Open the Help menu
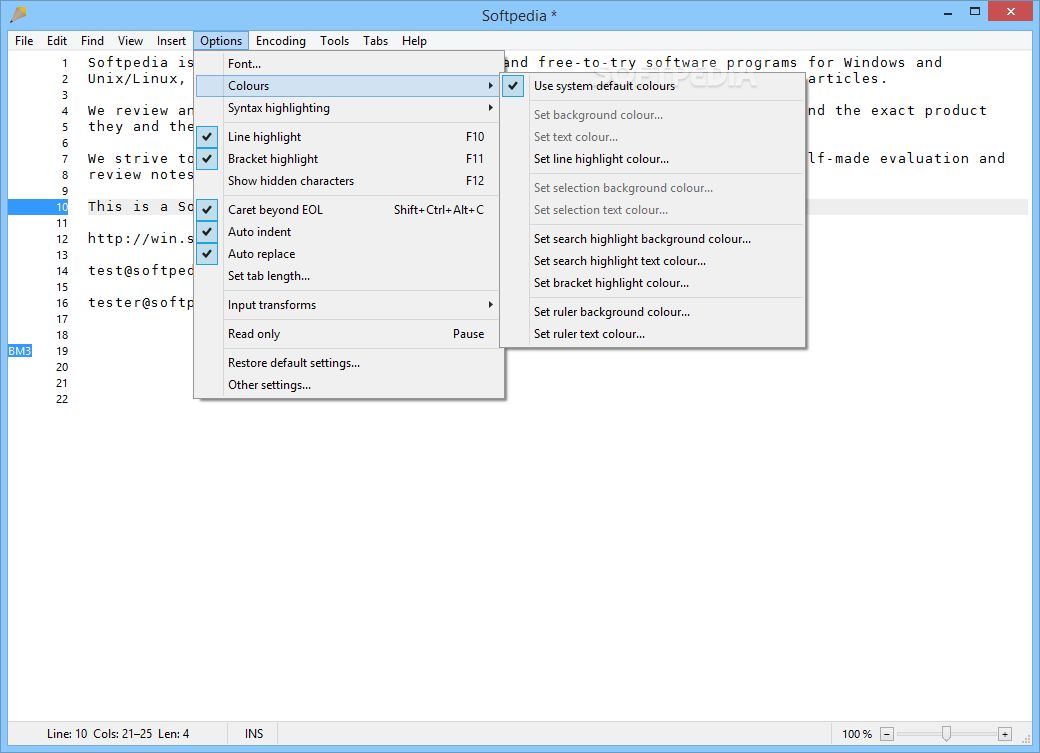This screenshot has width=1040, height=753. click(x=414, y=40)
